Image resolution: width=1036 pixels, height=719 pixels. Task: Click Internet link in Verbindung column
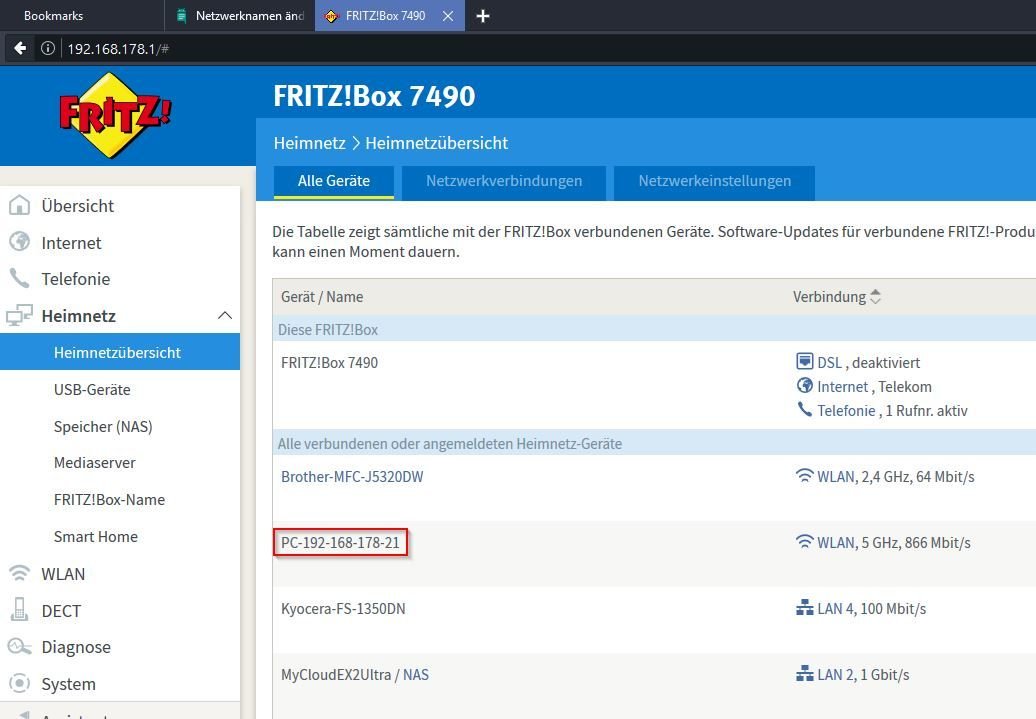[x=842, y=387]
